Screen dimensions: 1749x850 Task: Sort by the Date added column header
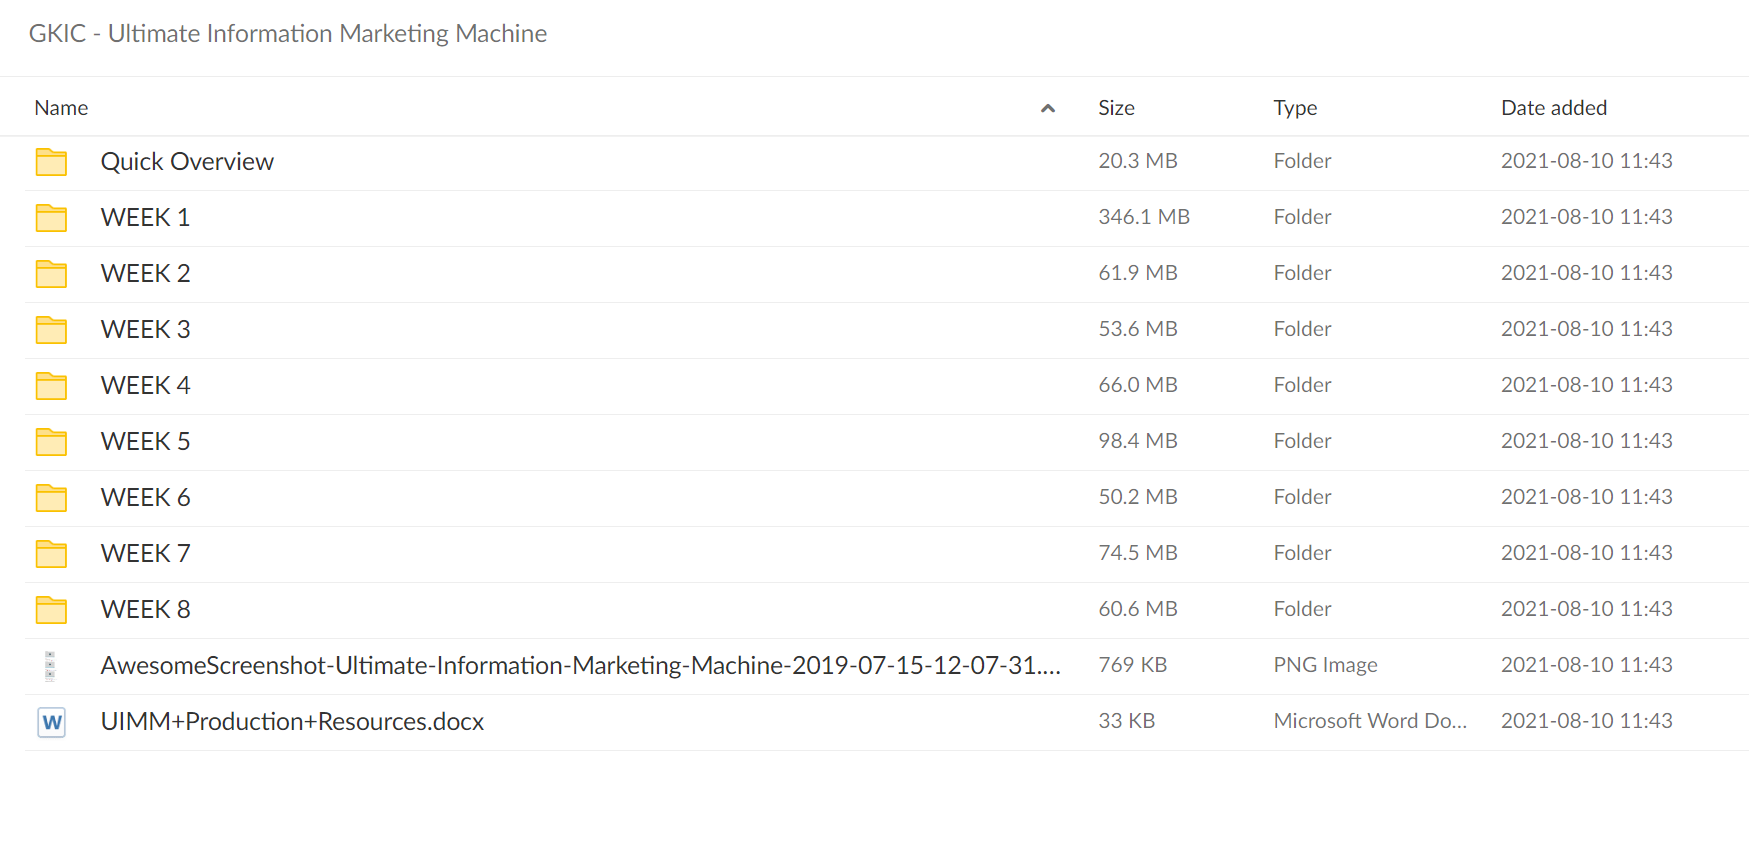tap(1554, 108)
